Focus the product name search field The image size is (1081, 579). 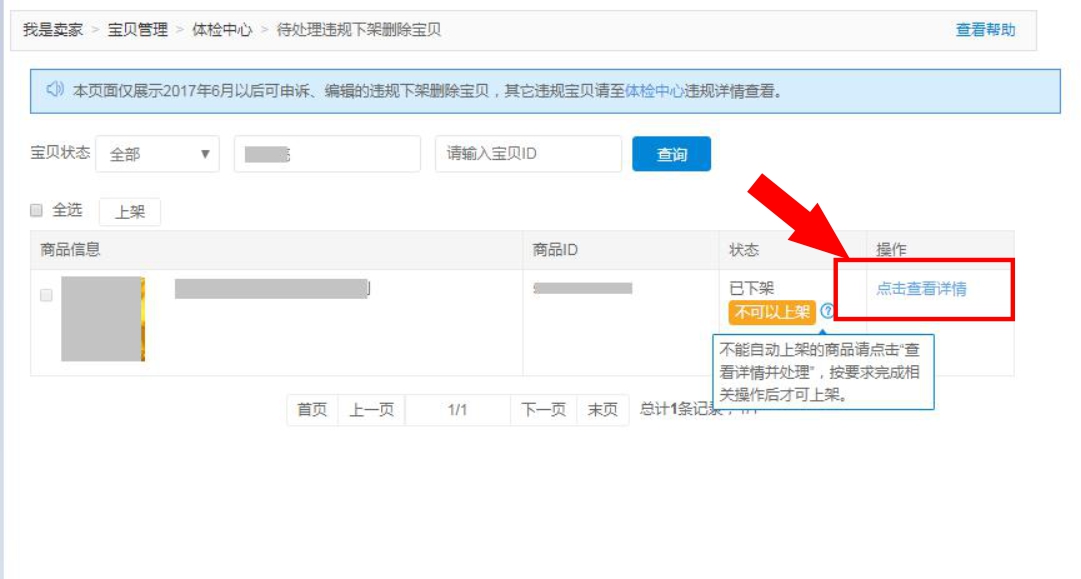click(x=327, y=154)
